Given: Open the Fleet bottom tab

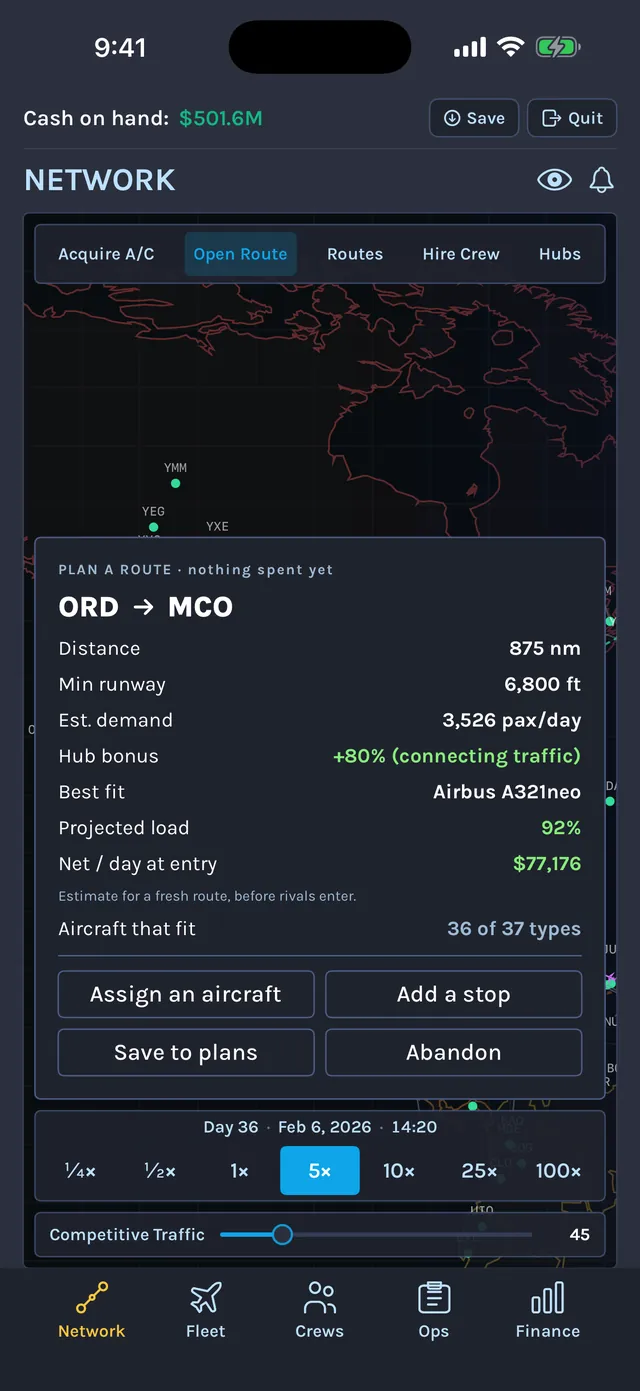Looking at the screenshot, I should point(206,1310).
